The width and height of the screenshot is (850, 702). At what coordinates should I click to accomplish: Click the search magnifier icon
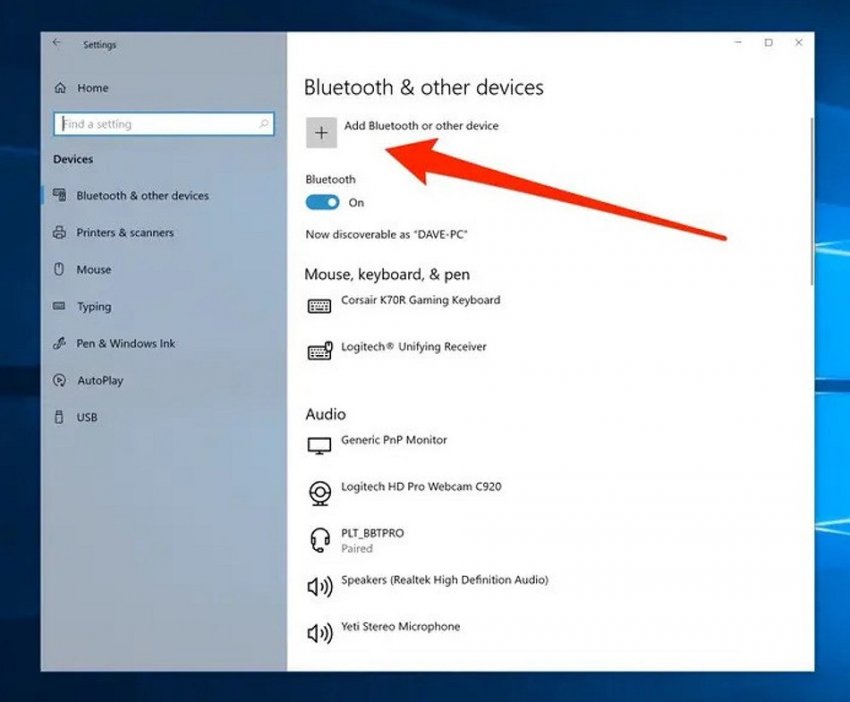[264, 124]
